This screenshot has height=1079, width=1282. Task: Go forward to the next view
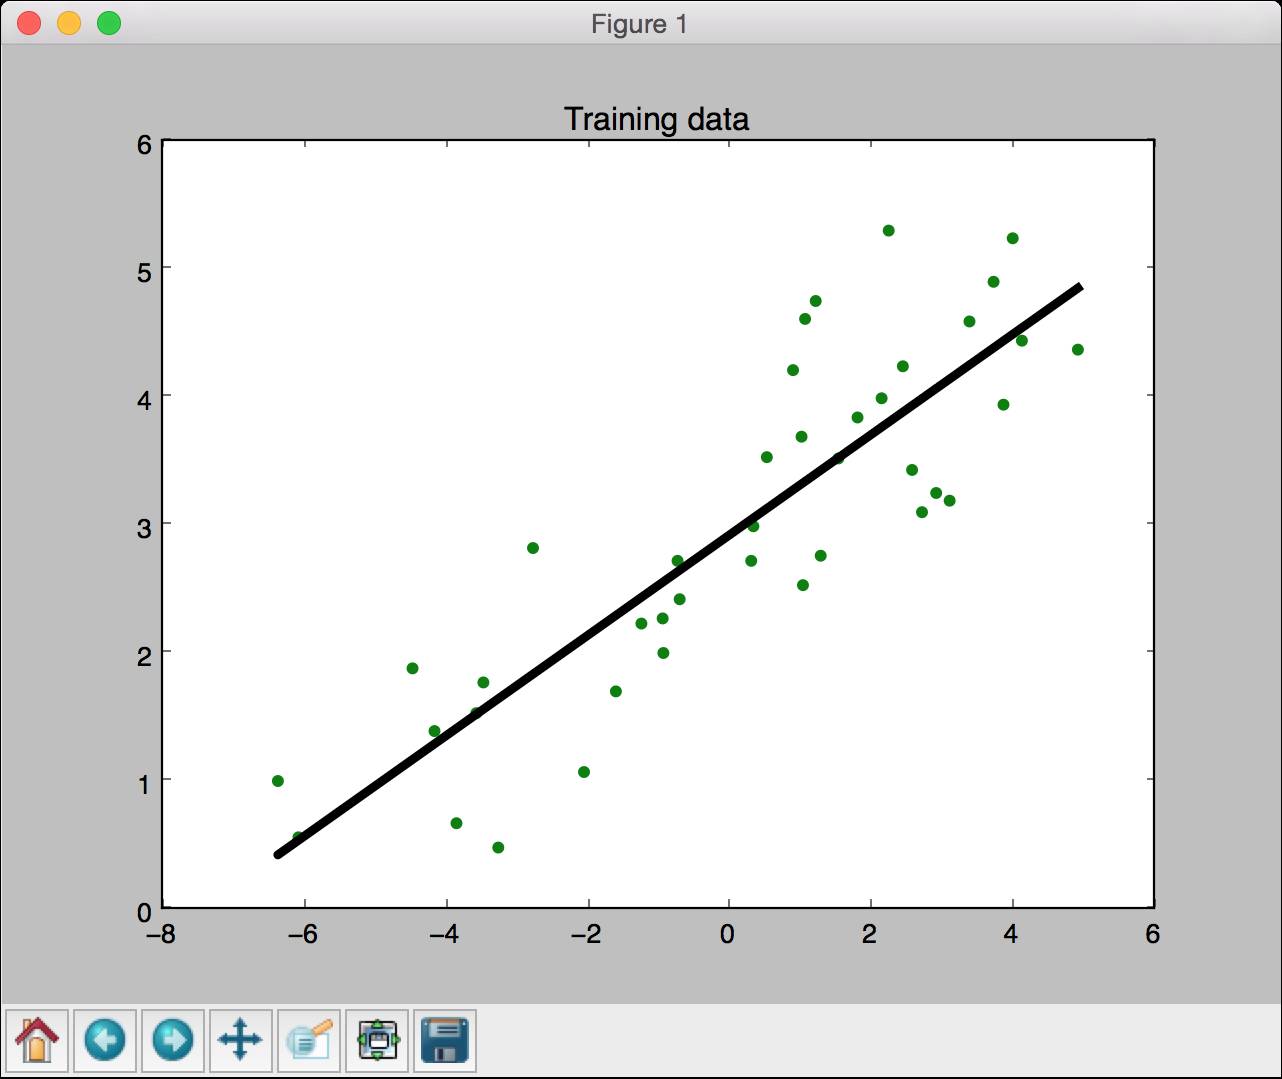[x=173, y=1041]
